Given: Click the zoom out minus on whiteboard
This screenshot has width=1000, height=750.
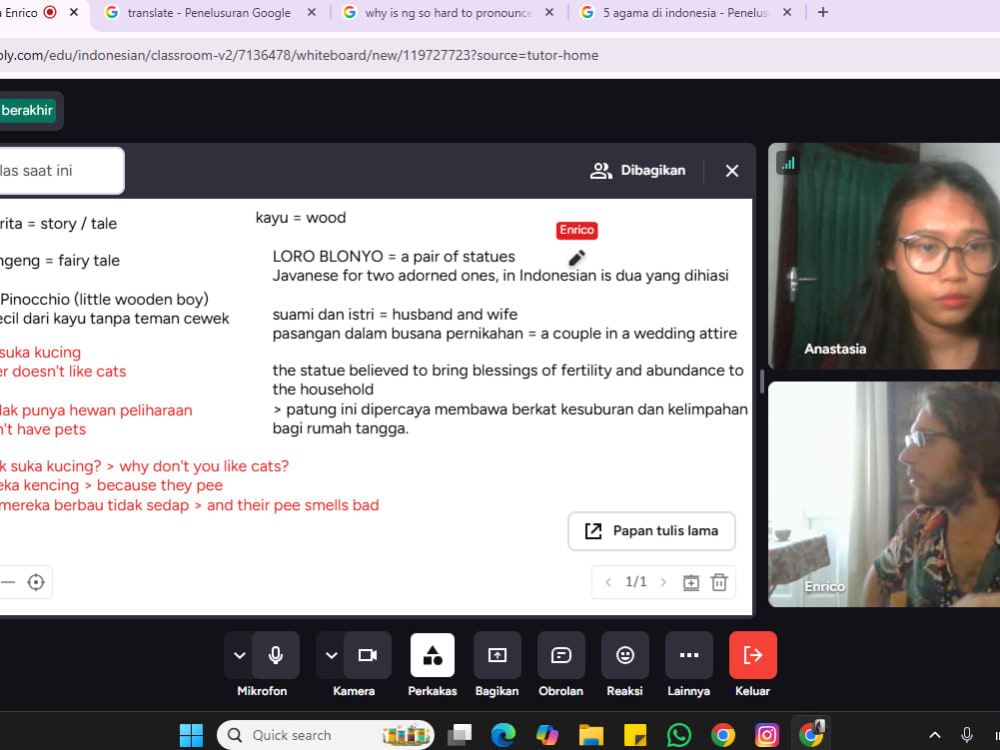Looking at the screenshot, I should (8, 582).
